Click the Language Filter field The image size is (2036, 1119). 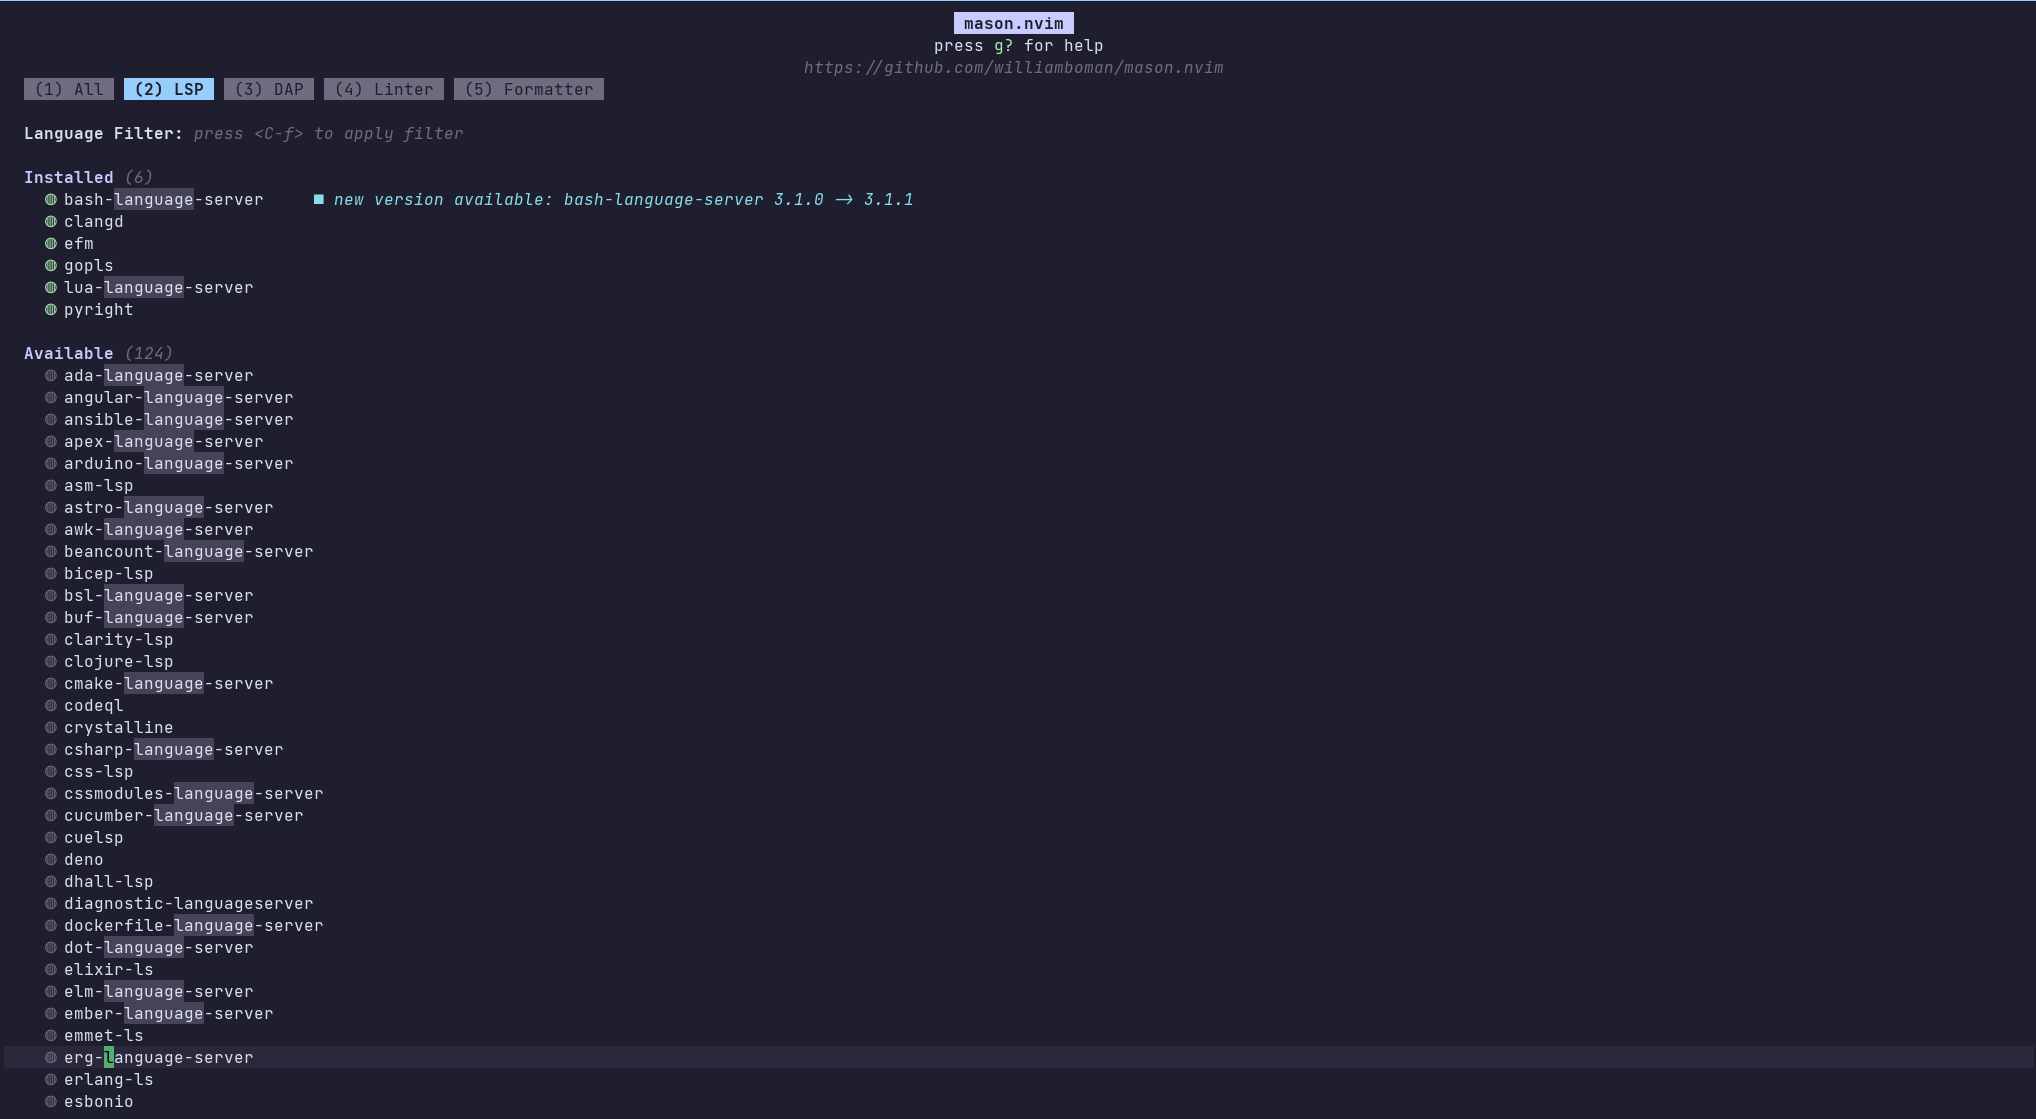point(102,133)
